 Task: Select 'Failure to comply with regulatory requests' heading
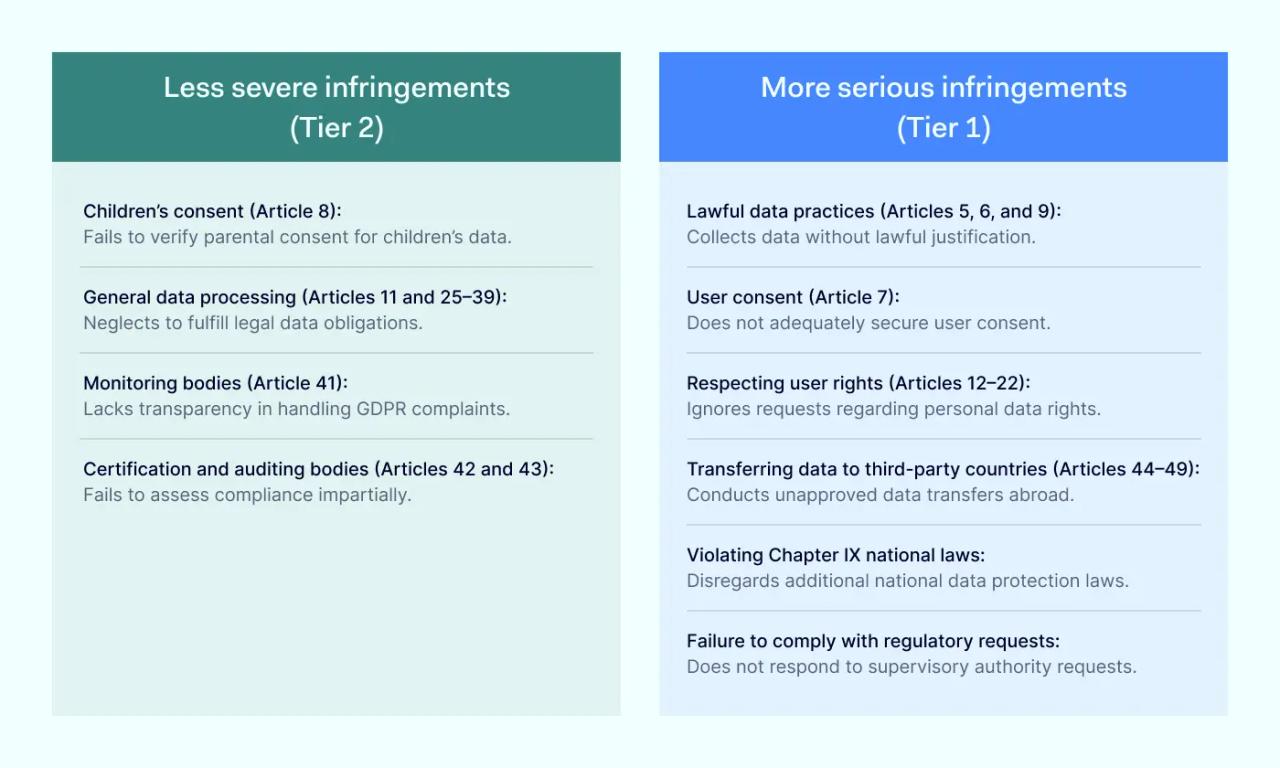coord(873,641)
